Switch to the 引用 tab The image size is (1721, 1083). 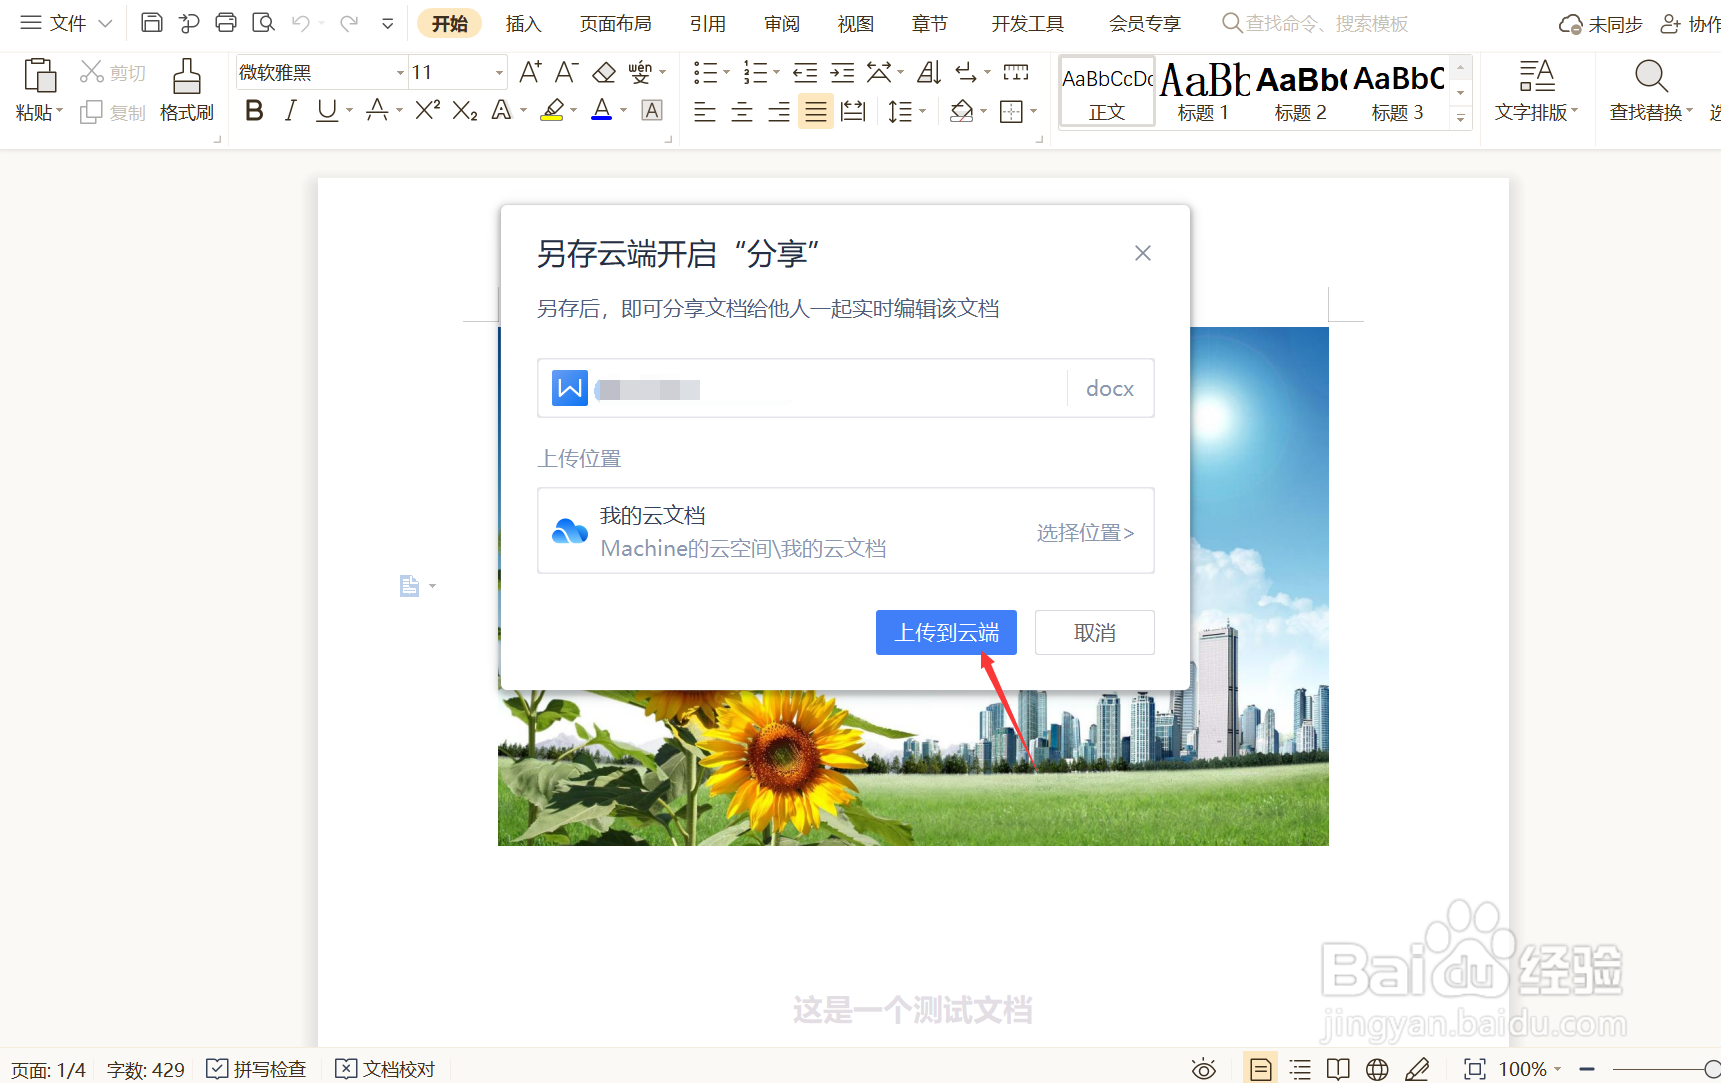coord(708,23)
